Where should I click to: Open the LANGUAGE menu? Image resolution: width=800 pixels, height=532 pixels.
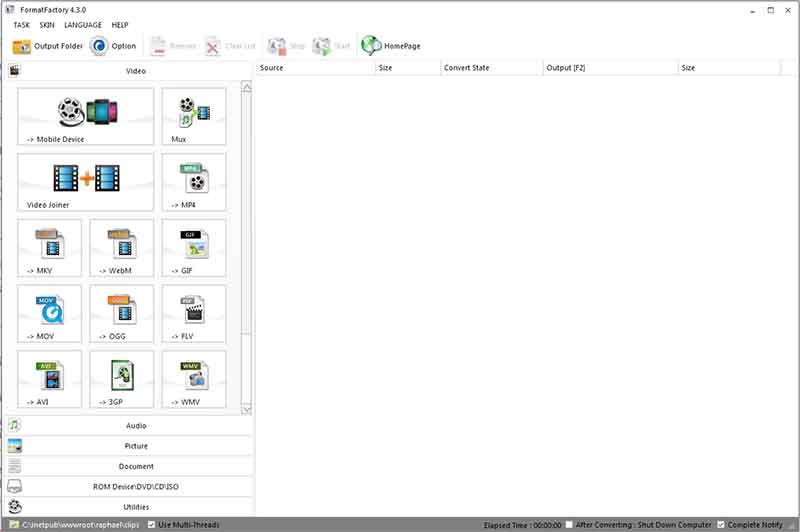coord(83,25)
